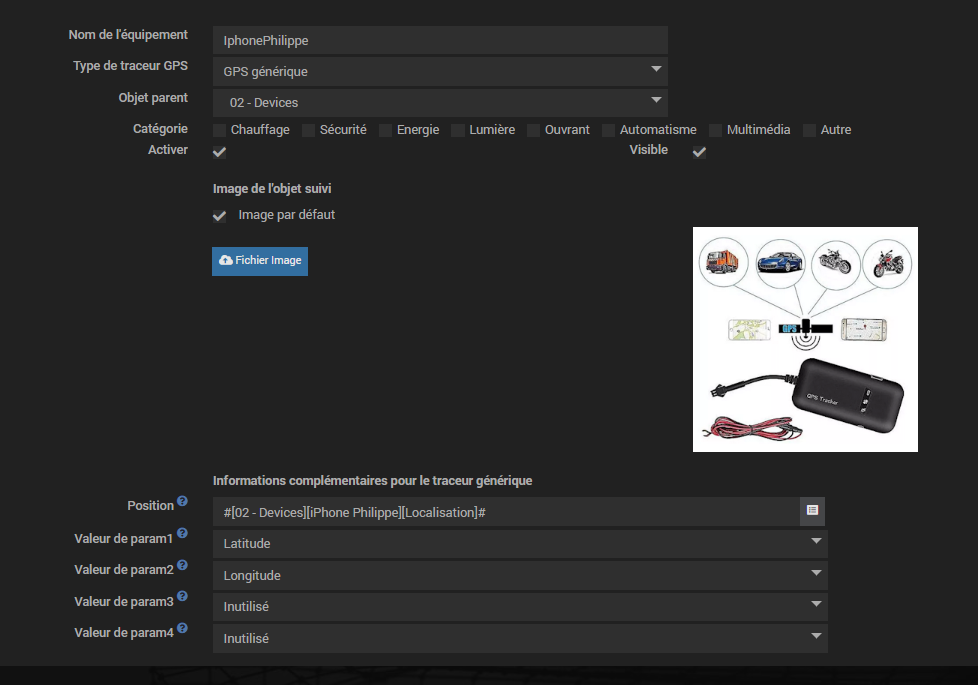978x685 pixels.
Task: Open the Type de traceur GPS dropdown
Action: 440,72
